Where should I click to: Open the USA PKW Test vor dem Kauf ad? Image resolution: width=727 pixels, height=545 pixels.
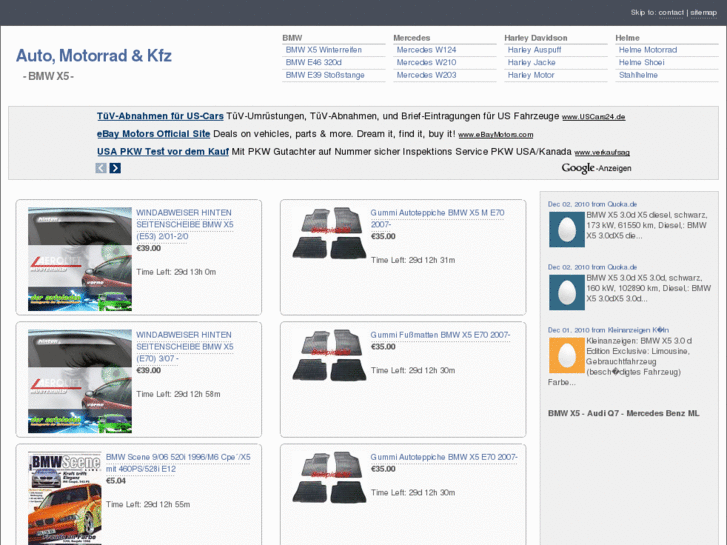pos(163,151)
